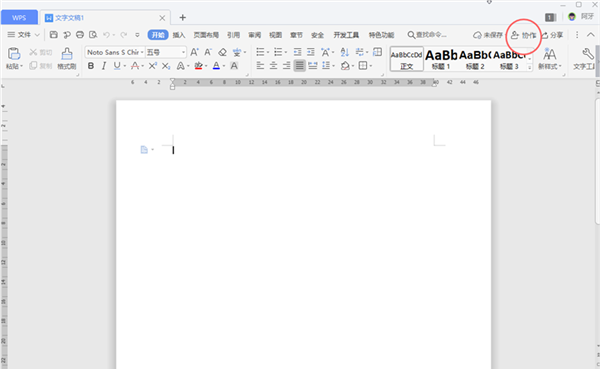The width and height of the screenshot is (600, 369).
Task: Expand the styles gallery arrow
Action: [530, 67]
